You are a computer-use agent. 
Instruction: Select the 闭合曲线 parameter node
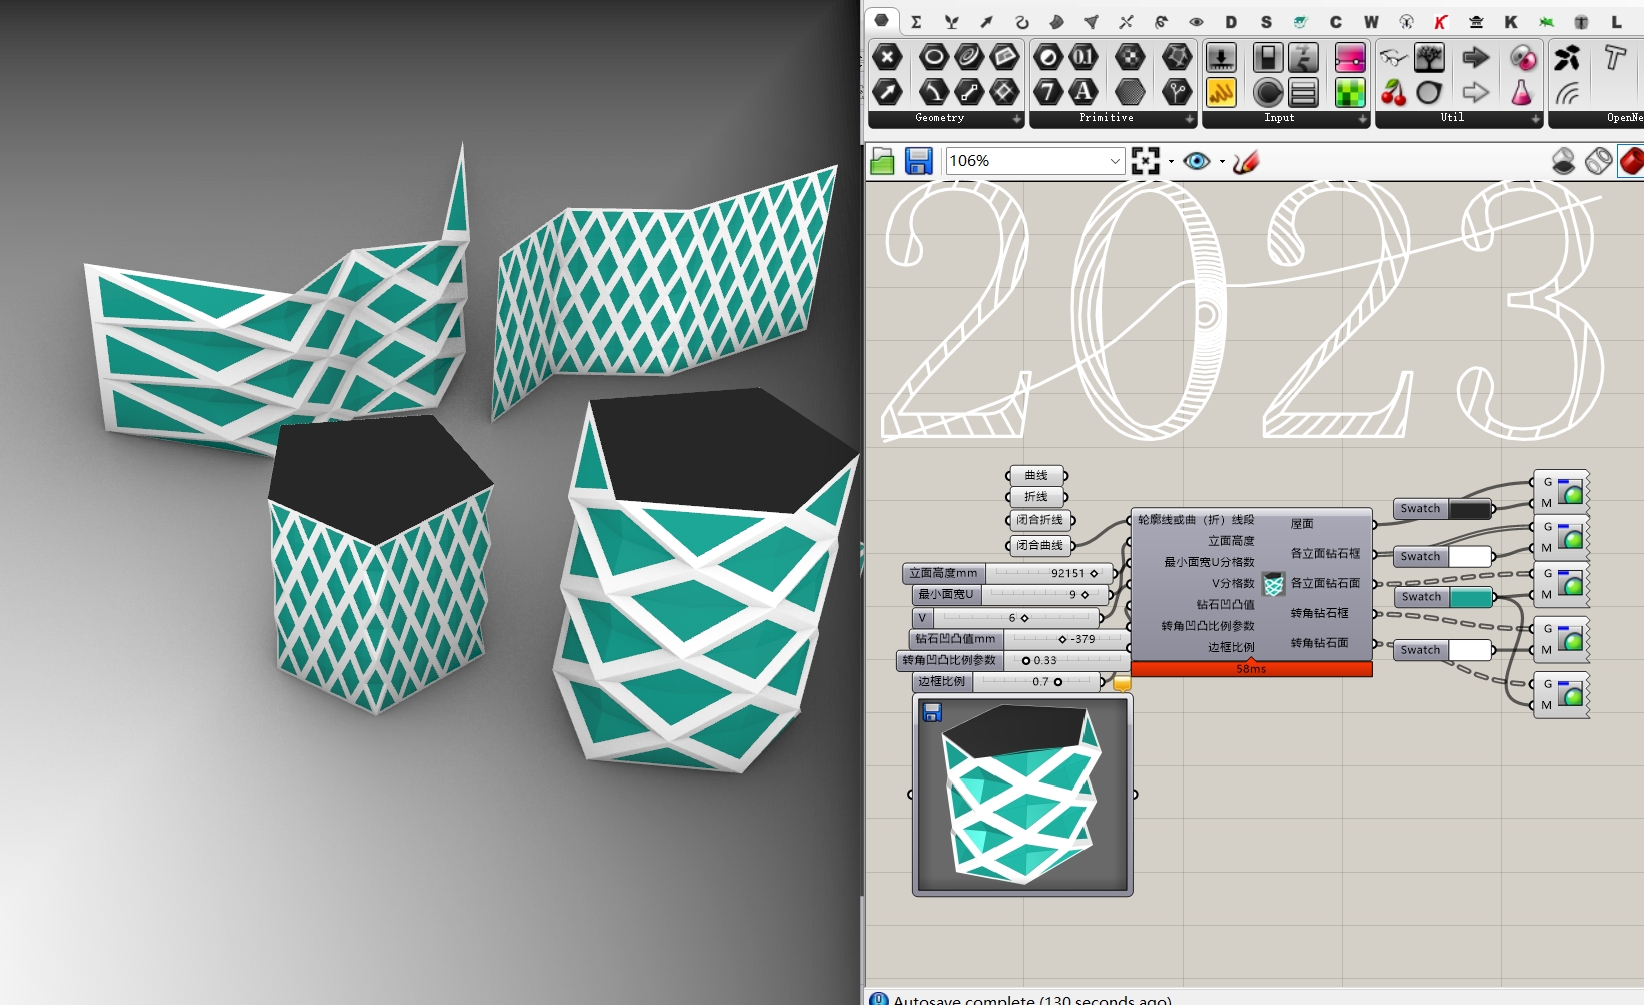click(x=1040, y=545)
